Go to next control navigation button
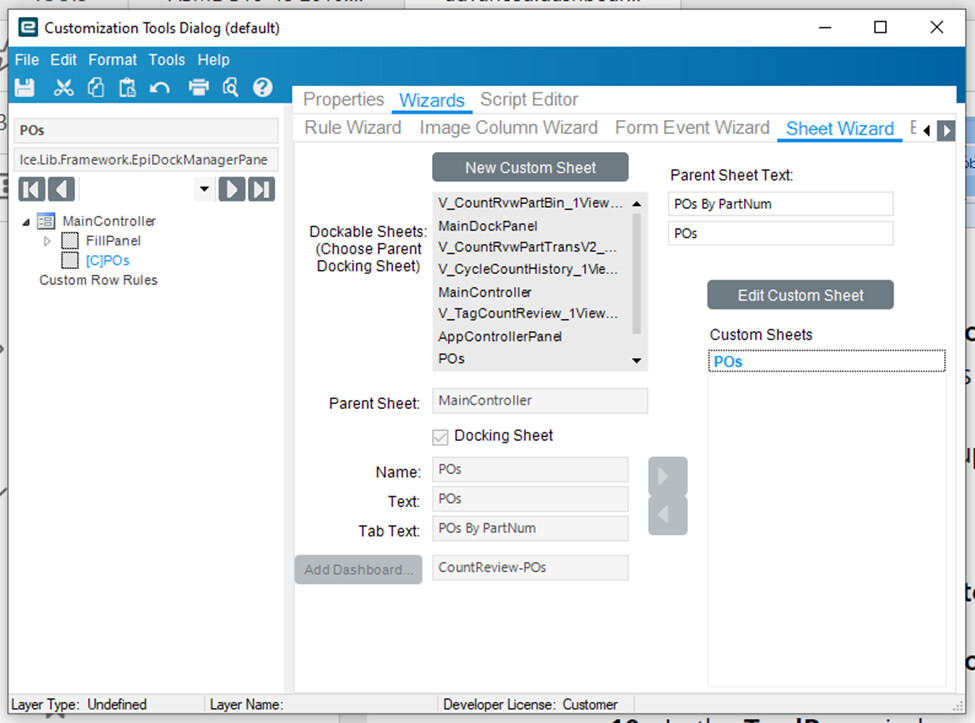This screenshot has height=723, width=975. click(231, 189)
